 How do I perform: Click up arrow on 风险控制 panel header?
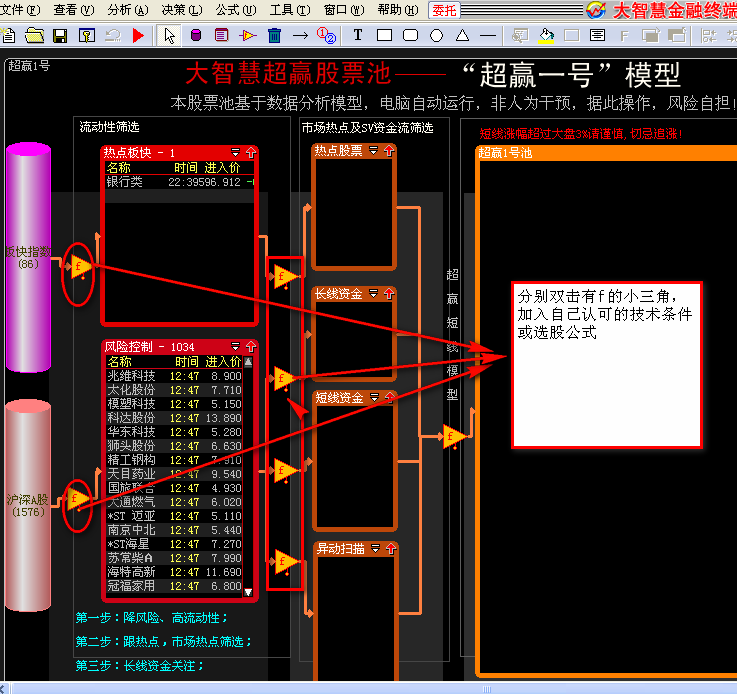tap(251, 346)
